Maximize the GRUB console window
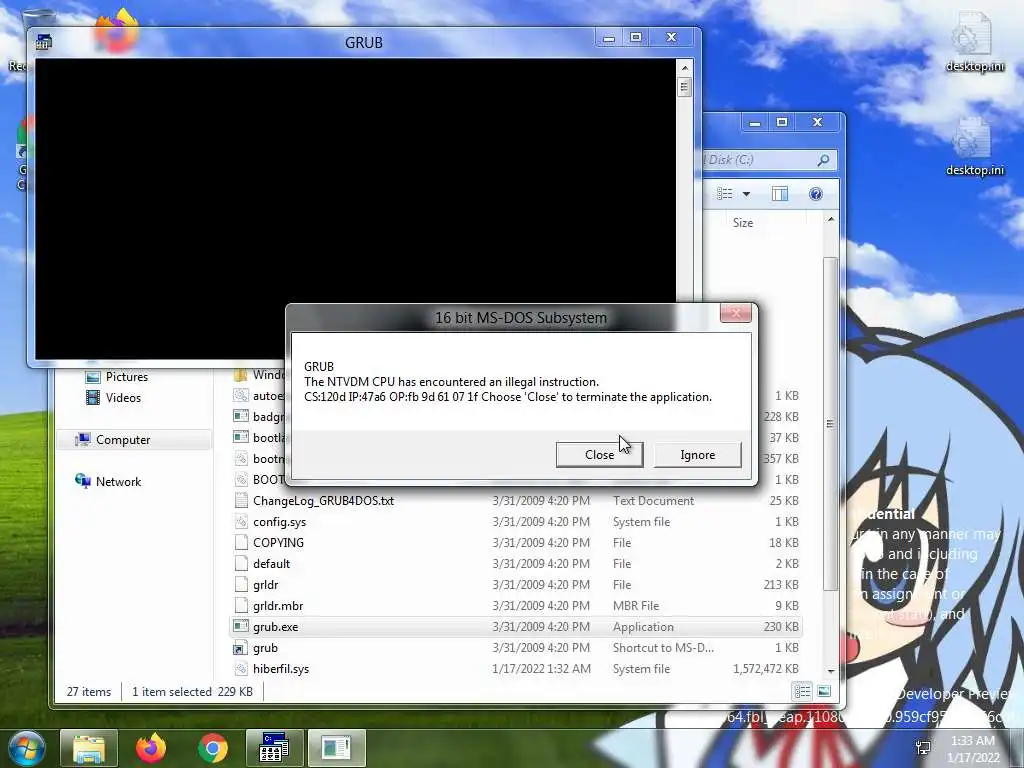The image size is (1024, 768). pyautogui.click(x=636, y=37)
